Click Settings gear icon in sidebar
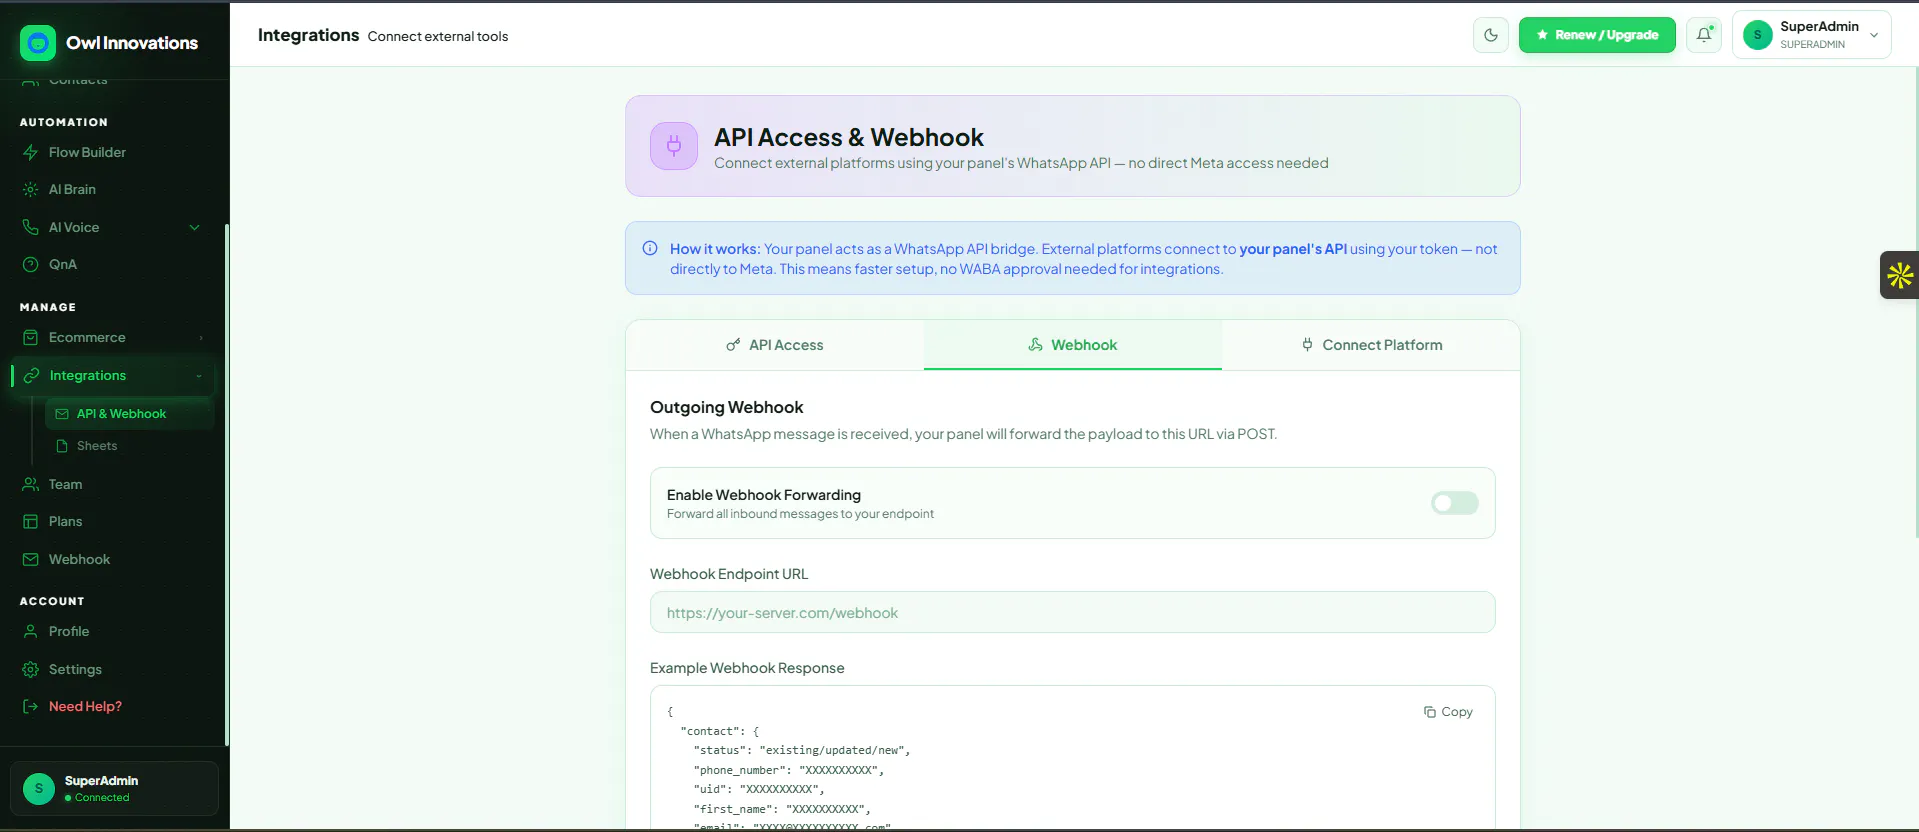Screen dimensions: 1919x832 click(31, 669)
